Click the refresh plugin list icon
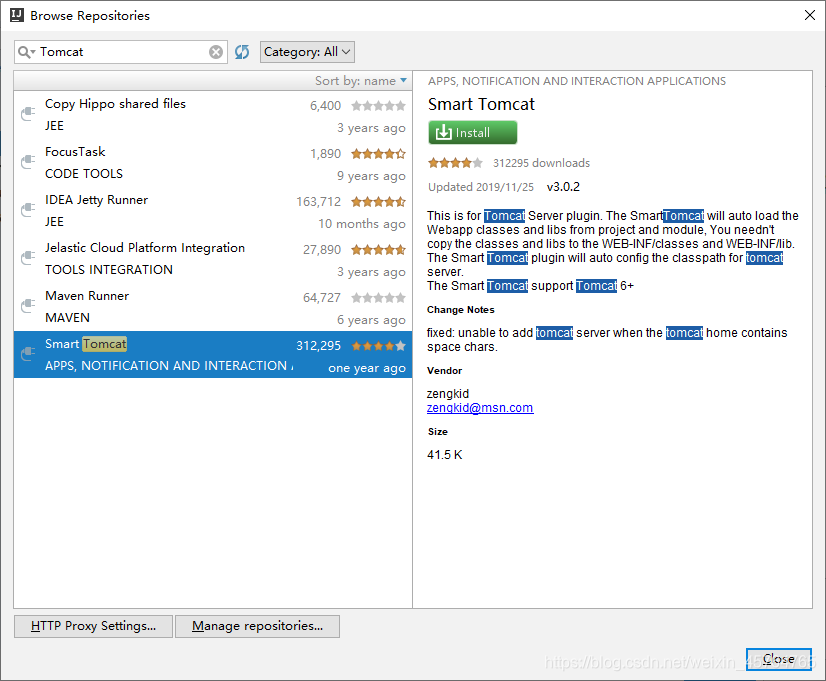 [x=242, y=52]
